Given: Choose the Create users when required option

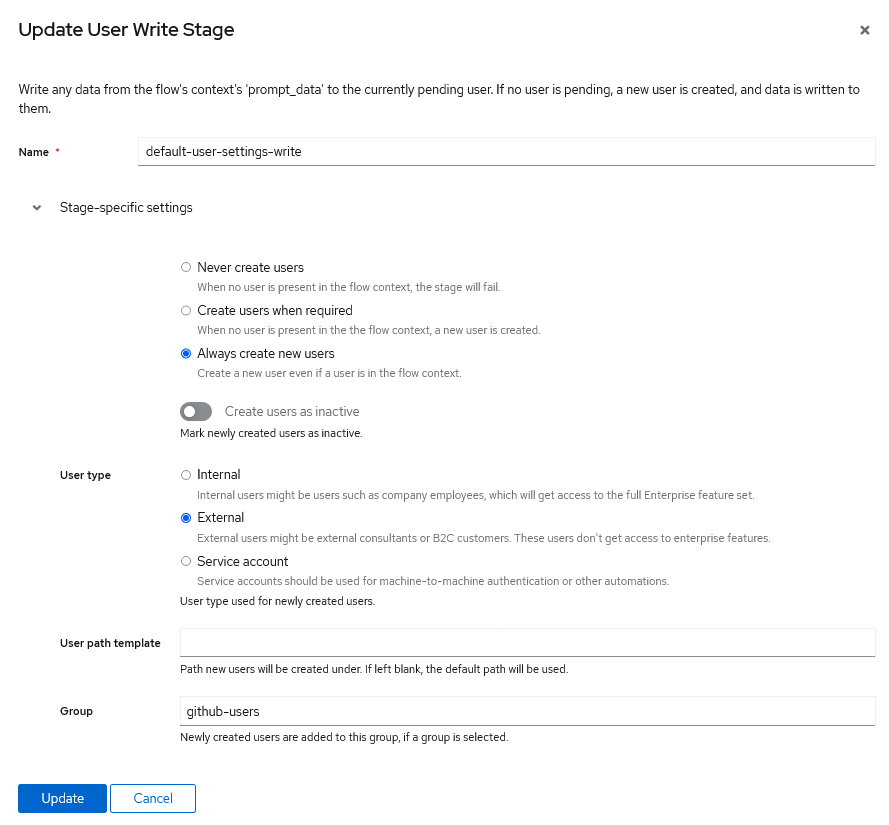Looking at the screenshot, I should tap(186, 311).
